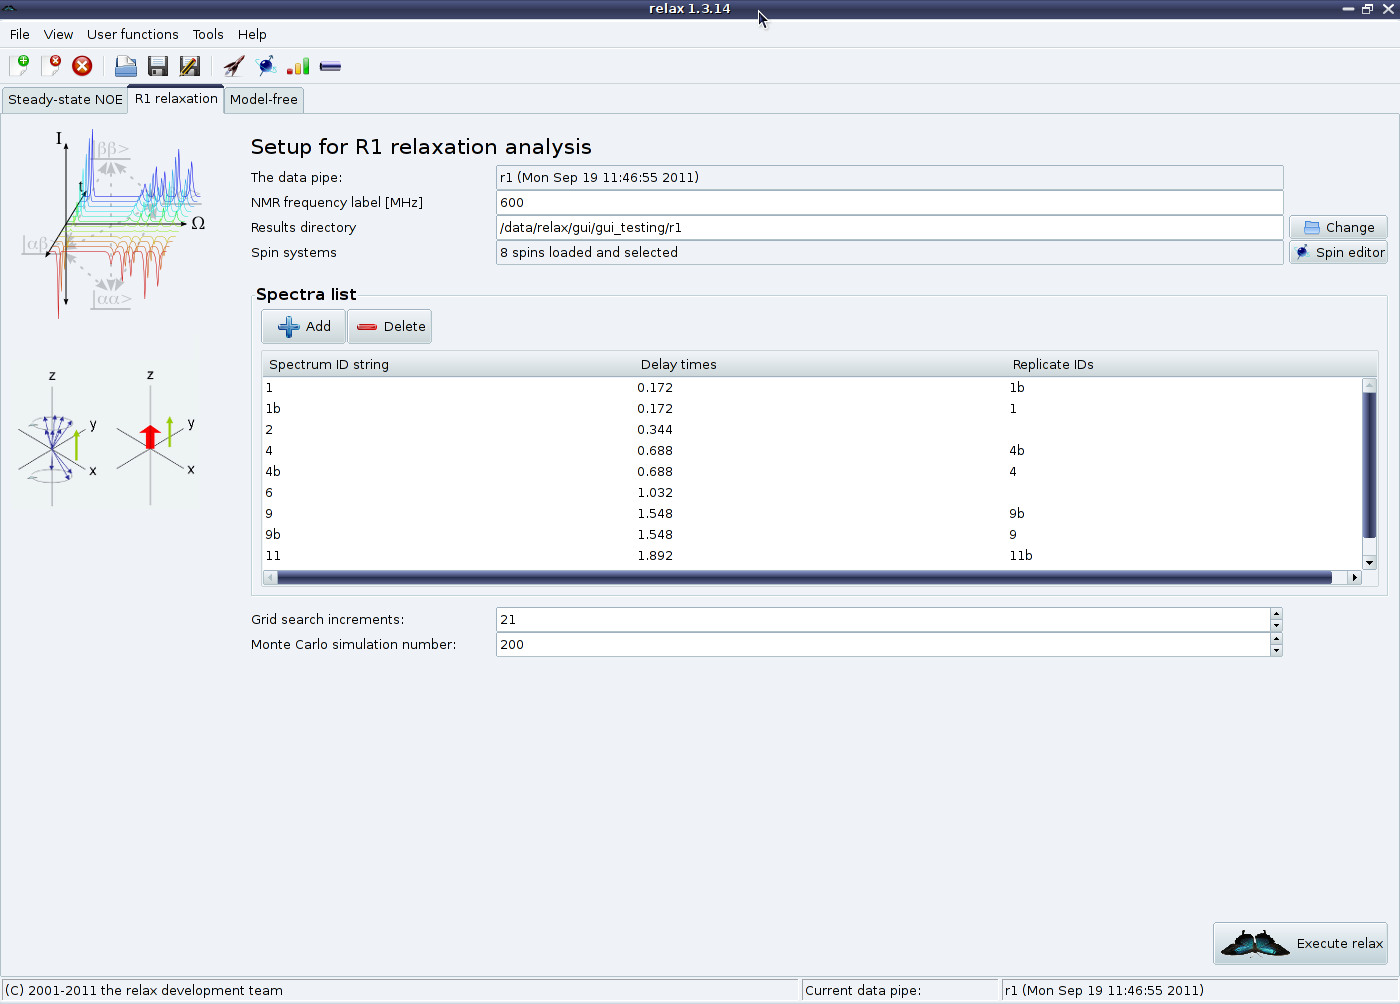Save the relax state with floppy icon
Image resolution: width=1400 pixels, height=1004 pixels.
click(158, 66)
